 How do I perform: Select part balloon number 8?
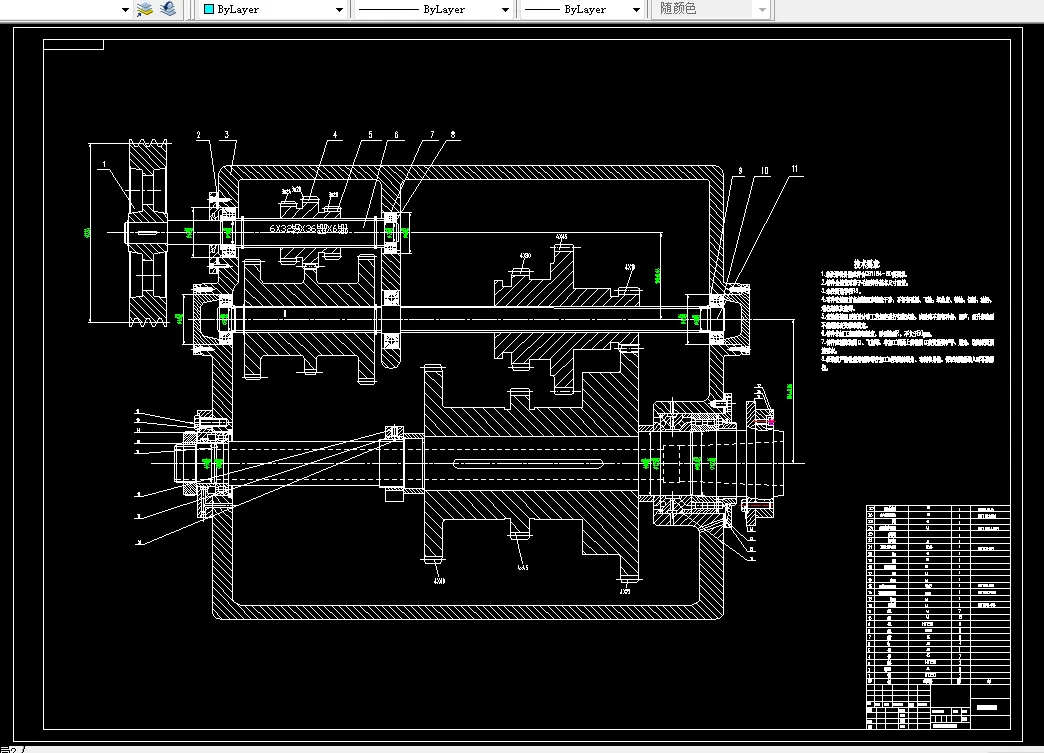[453, 134]
